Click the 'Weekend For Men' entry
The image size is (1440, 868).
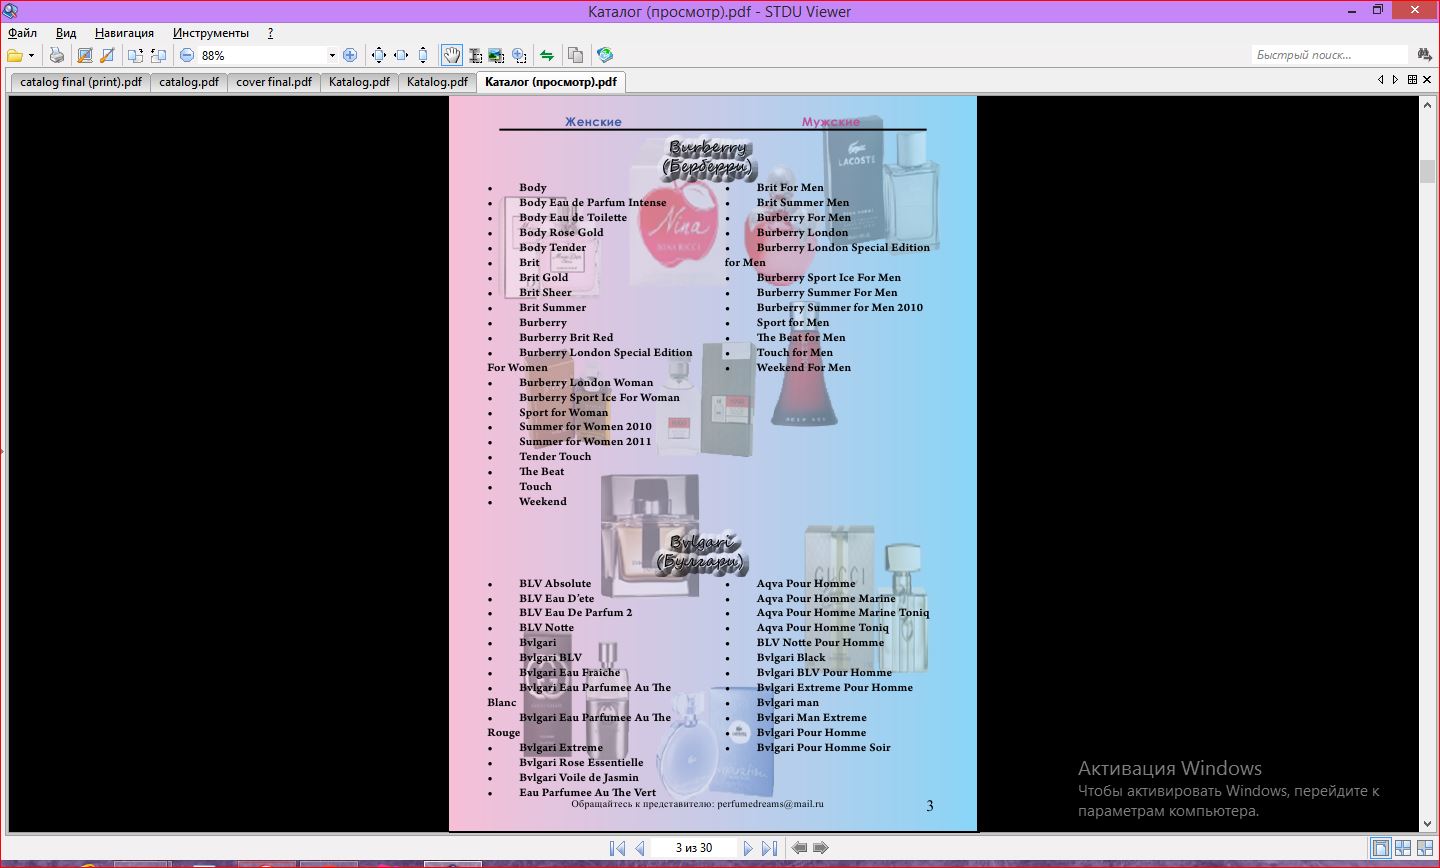click(804, 367)
